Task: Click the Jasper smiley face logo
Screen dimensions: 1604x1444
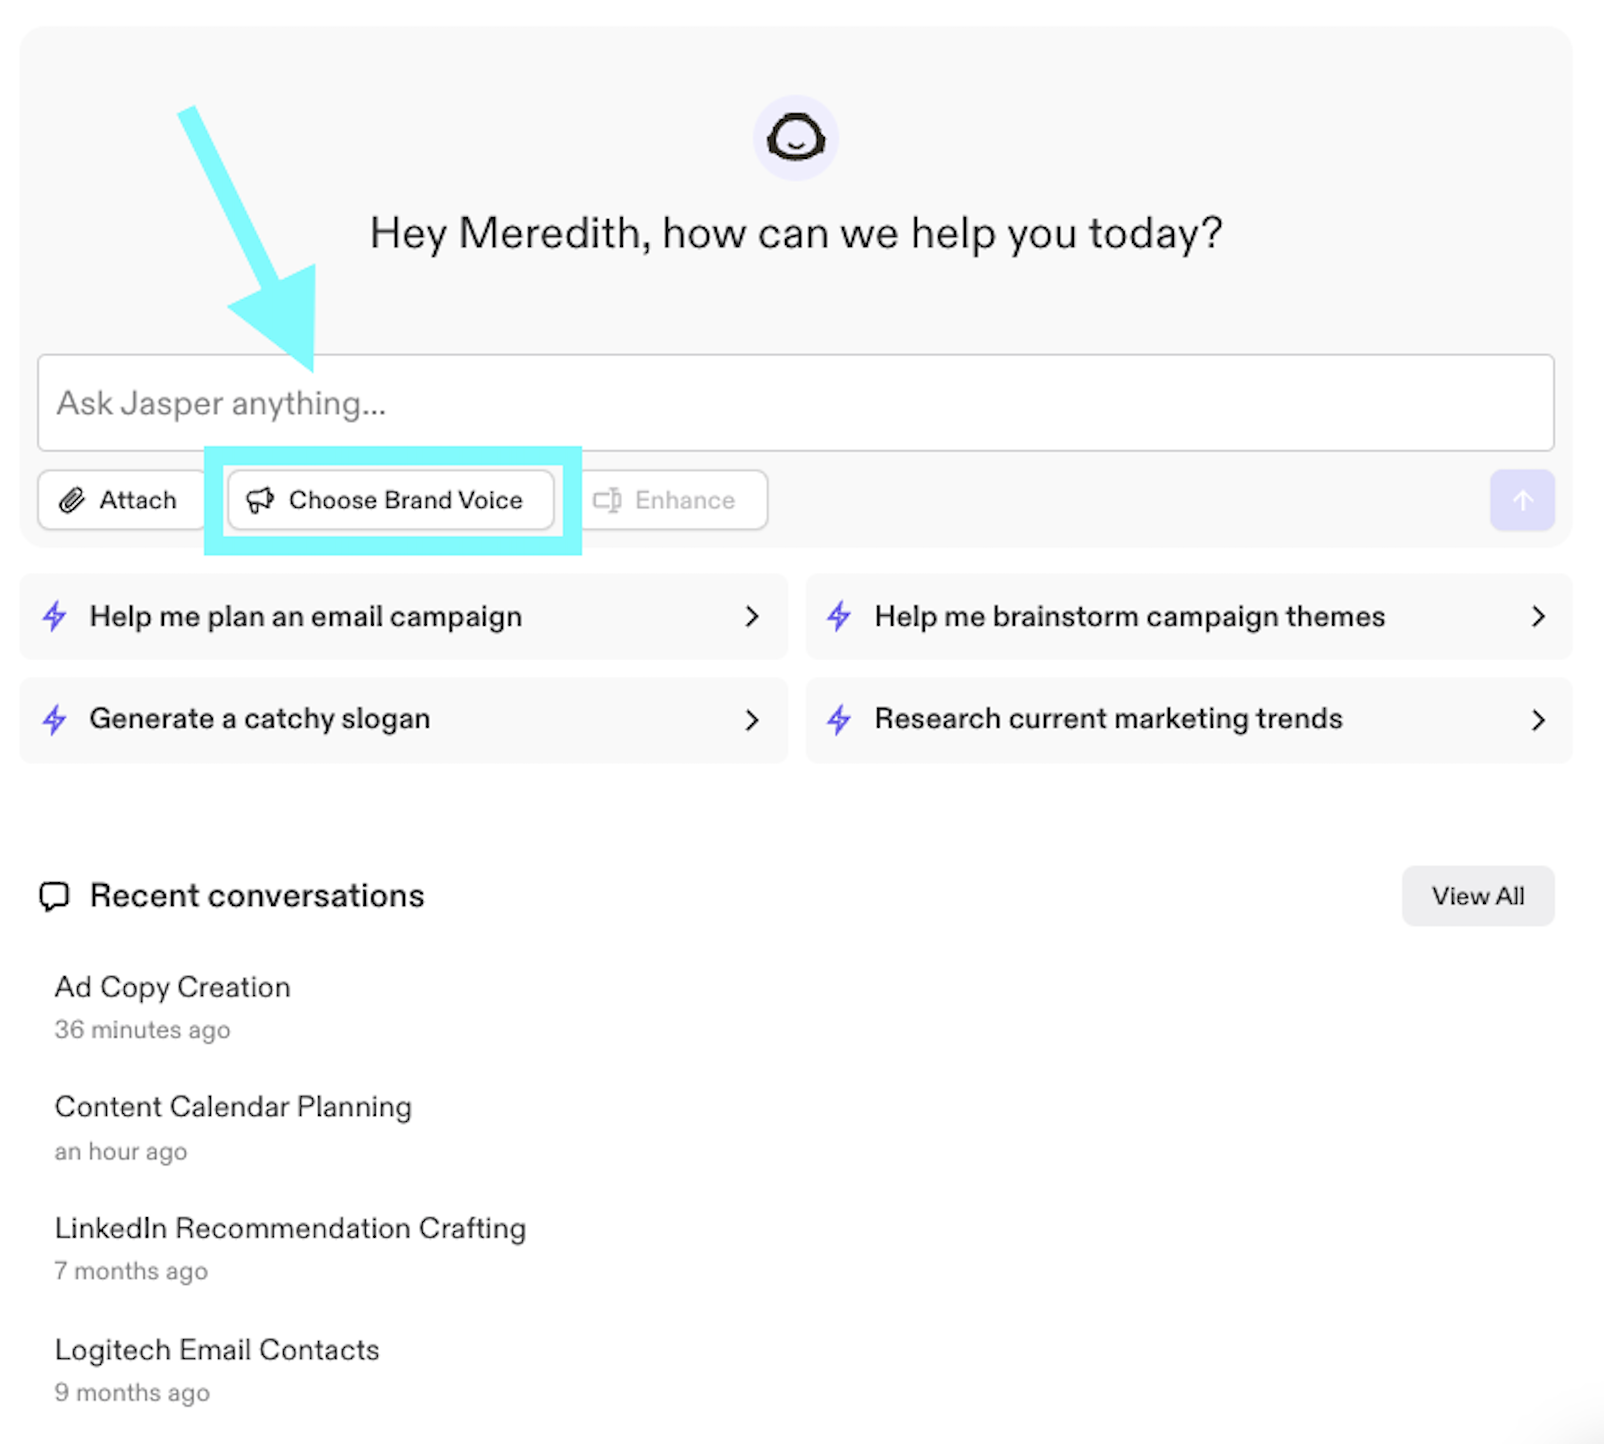Action: pos(796,138)
